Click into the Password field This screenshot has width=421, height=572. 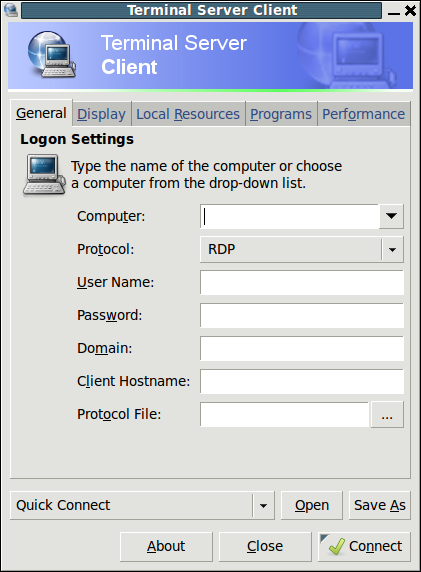(302, 316)
